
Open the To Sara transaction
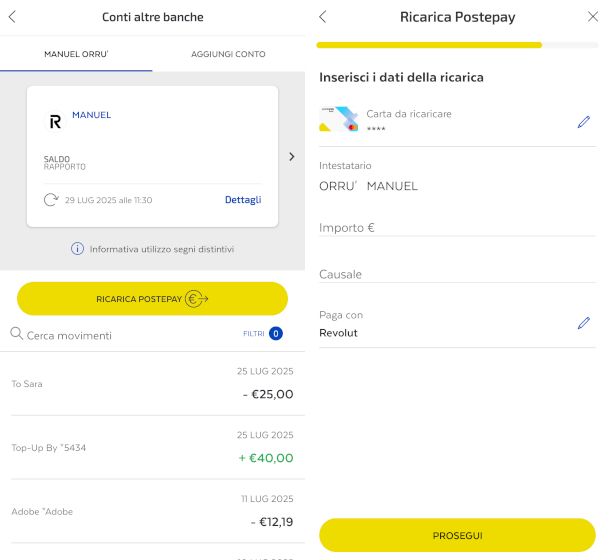(152, 384)
